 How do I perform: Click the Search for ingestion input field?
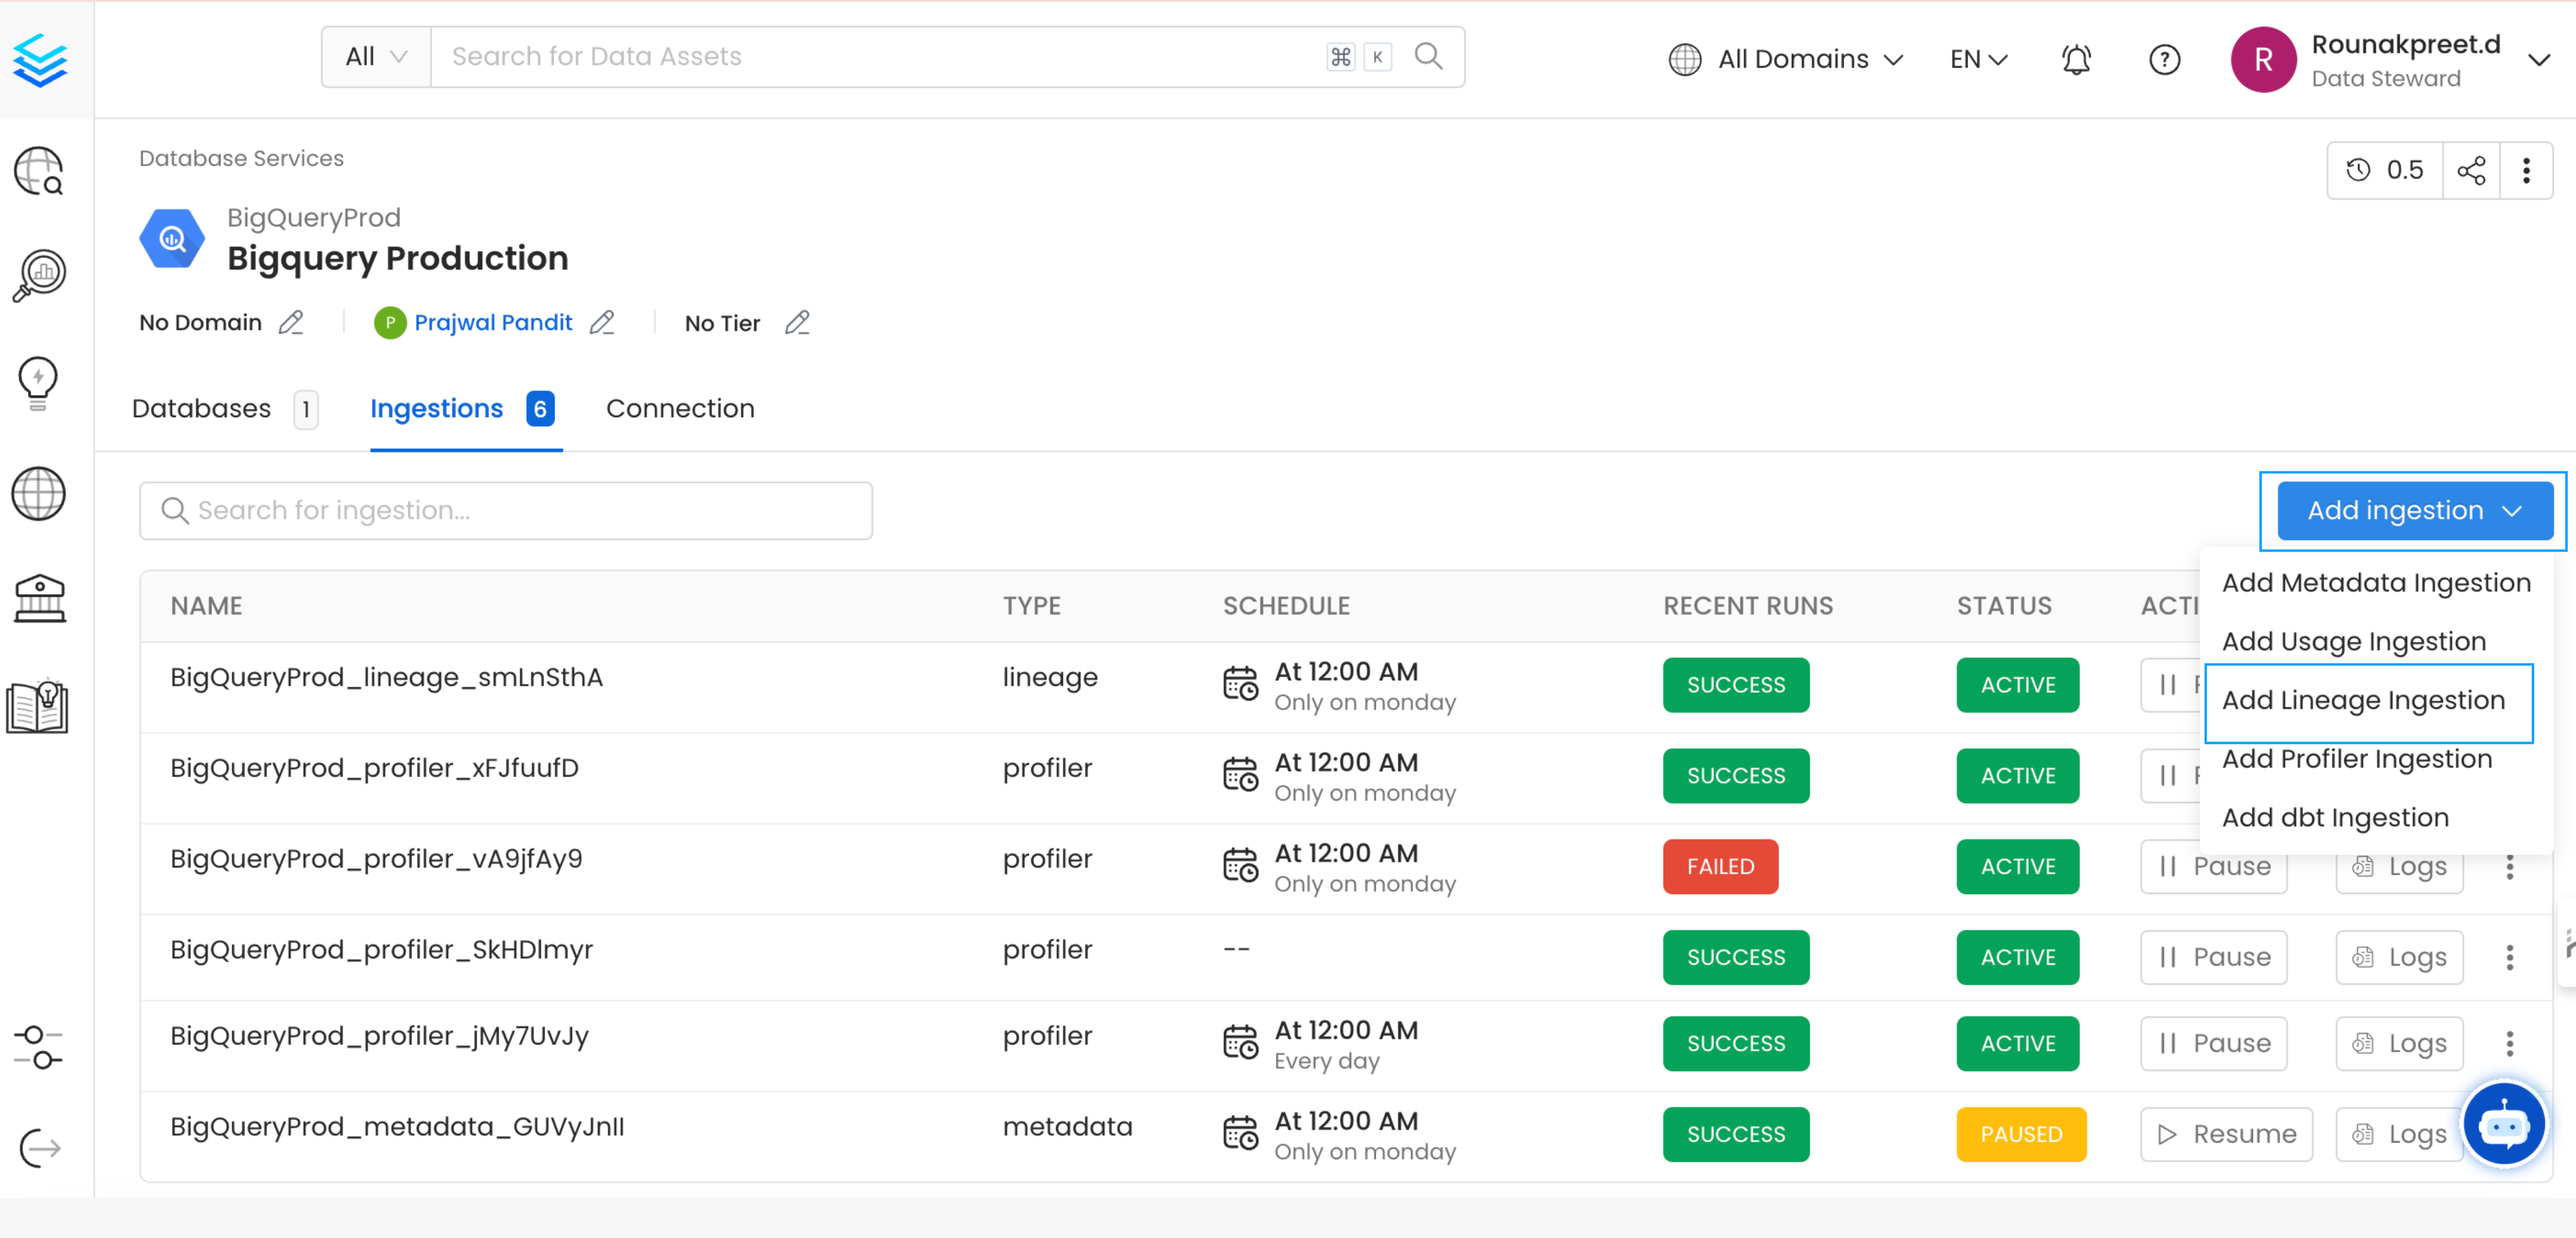pyautogui.click(x=506, y=510)
